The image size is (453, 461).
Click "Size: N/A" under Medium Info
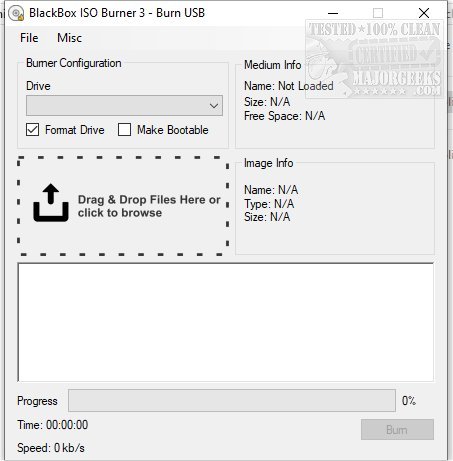coord(267,102)
